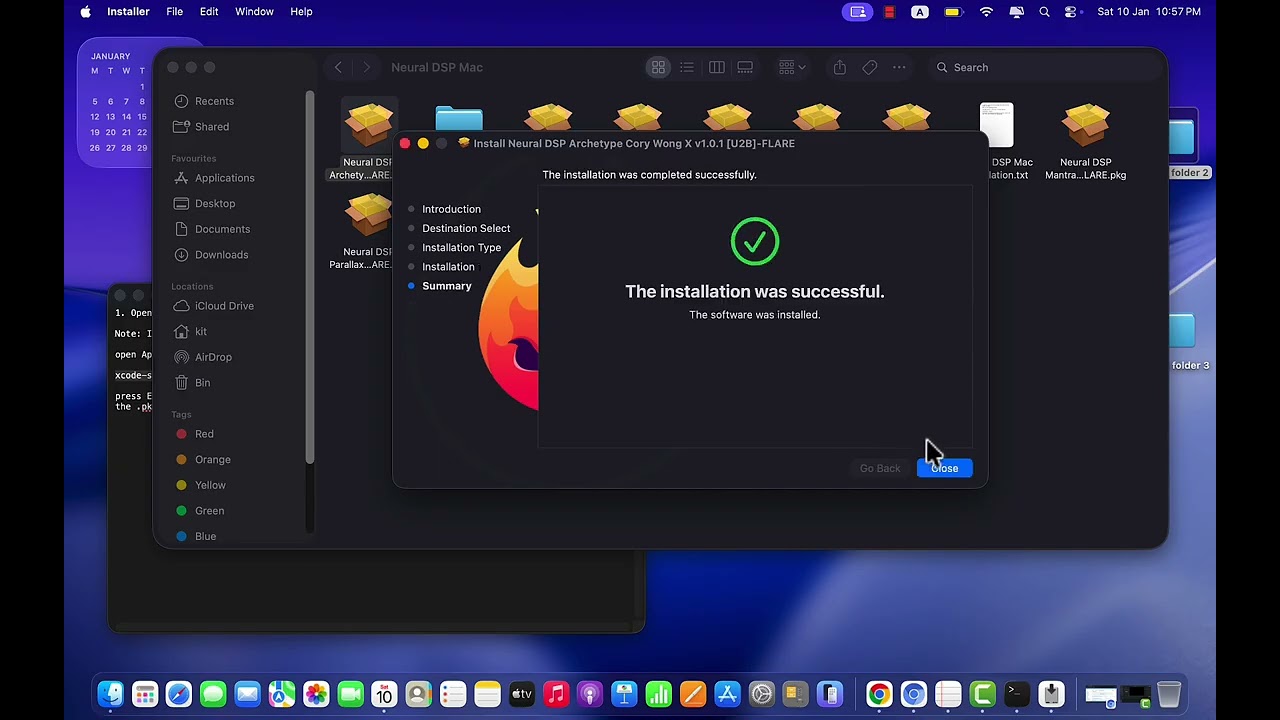The height and width of the screenshot is (720, 1280).
Task: Open Downloads in Finder sidebar
Action: pyautogui.click(x=221, y=255)
